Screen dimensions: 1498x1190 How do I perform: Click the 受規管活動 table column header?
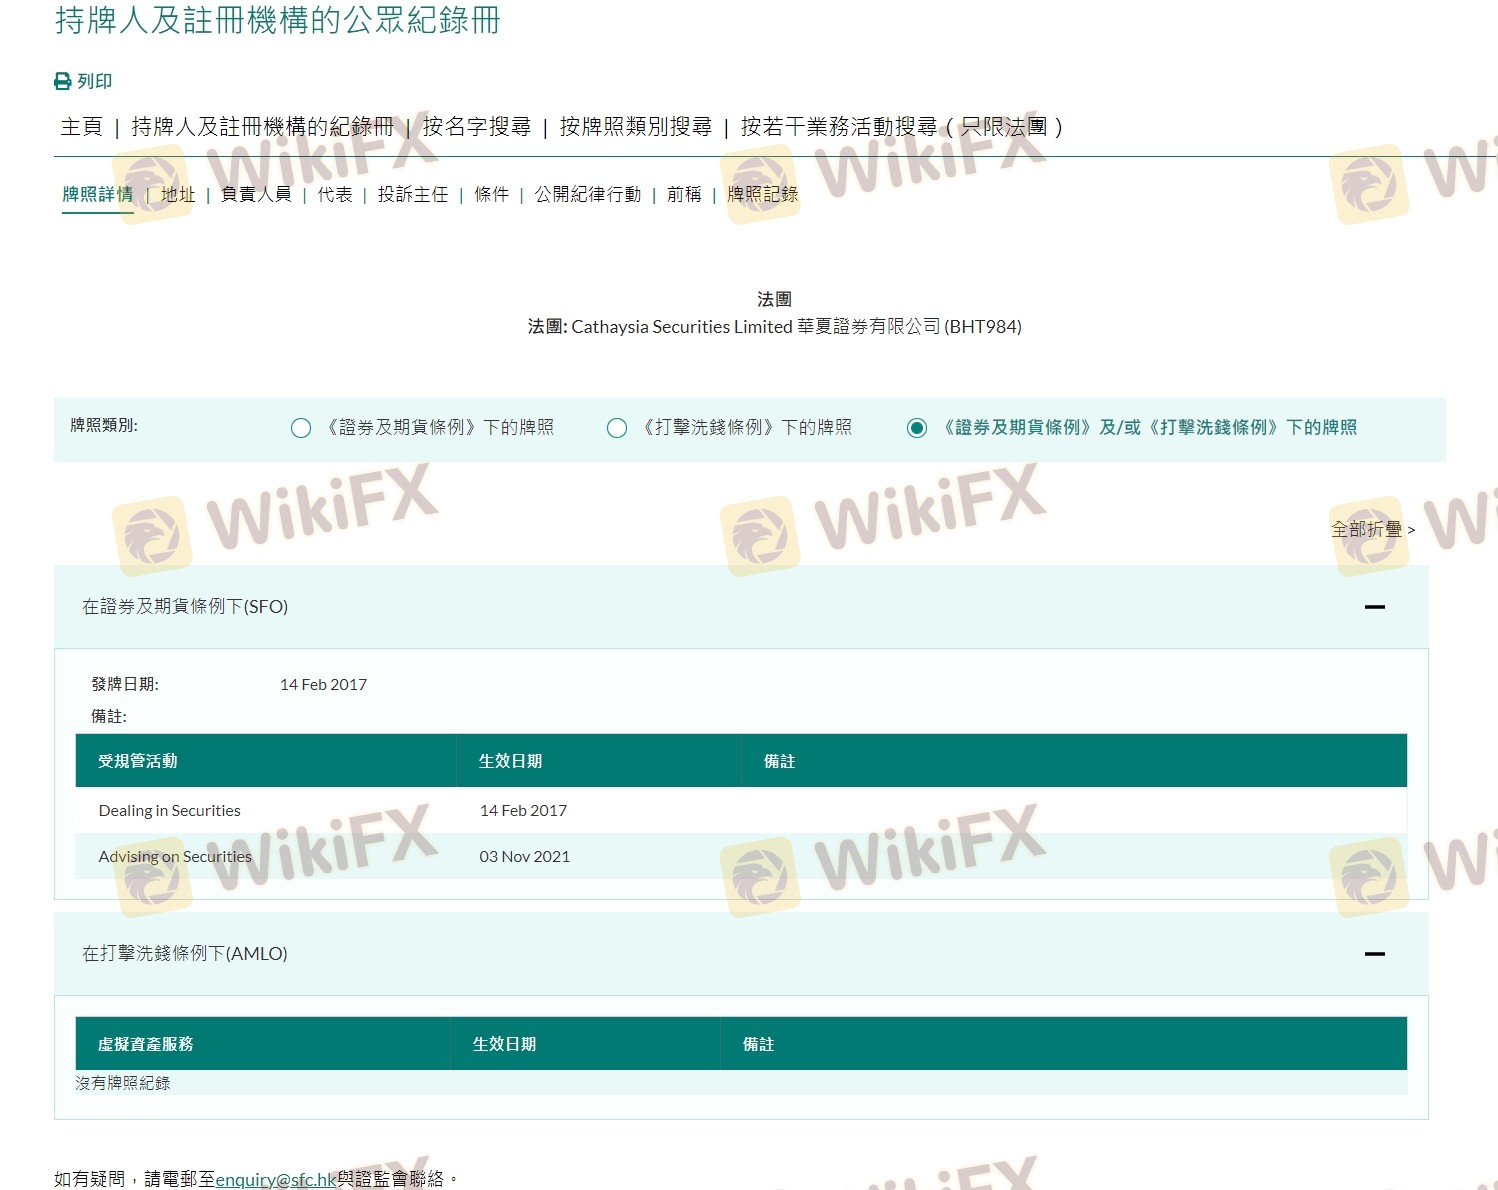point(138,761)
